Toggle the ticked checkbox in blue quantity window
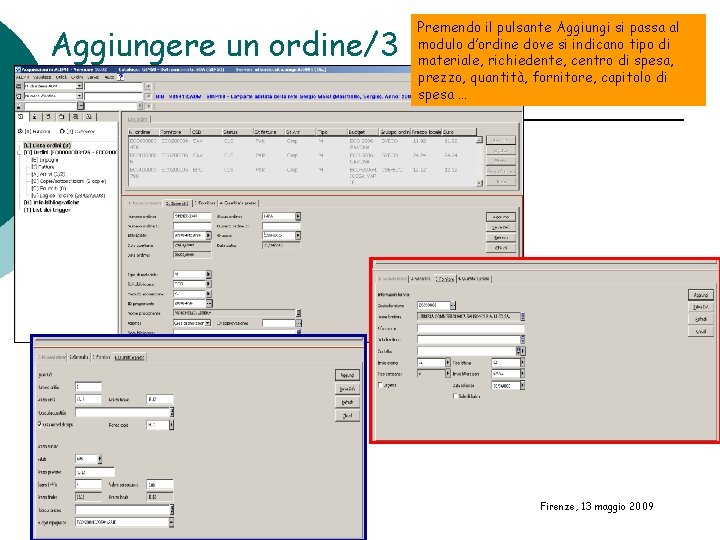 tap(40, 424)
